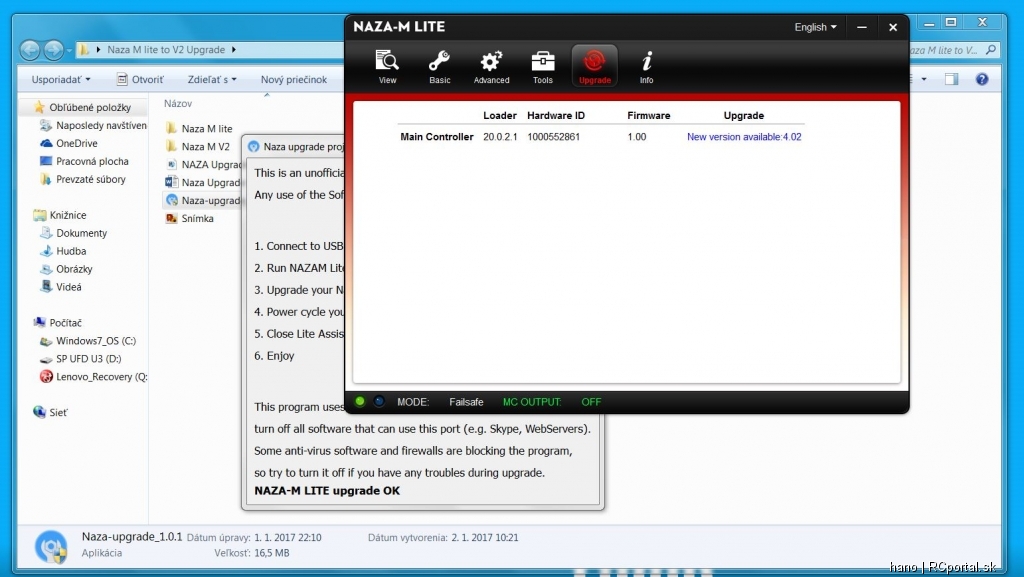Click the Naza upgrade project dialog title icon
Viewport: 1024px width, 577px height.
click(253, 147)
